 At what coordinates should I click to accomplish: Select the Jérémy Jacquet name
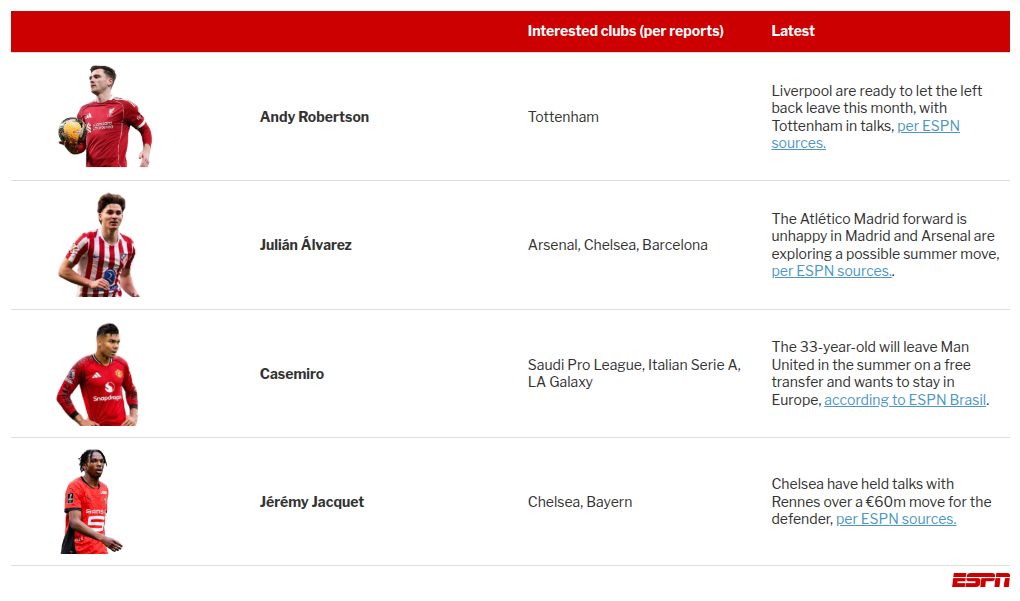pyautogui.click(x=311, y=502)
